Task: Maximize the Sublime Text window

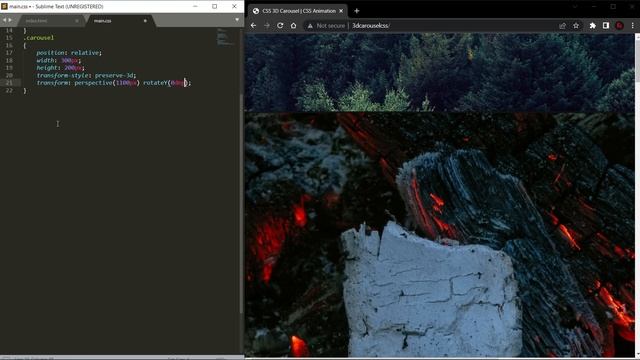Action: [215, 6]
